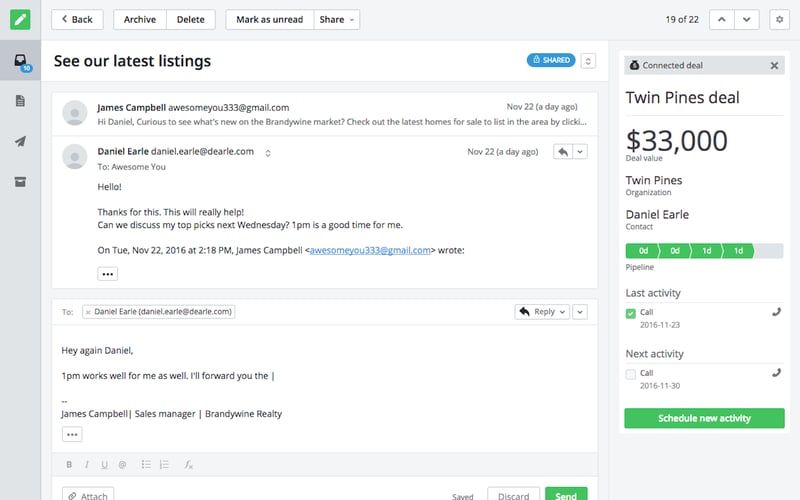The width and height of the screenshot is (800, 500).
Task: Insert a bulleted list
Action: (146, 464)
